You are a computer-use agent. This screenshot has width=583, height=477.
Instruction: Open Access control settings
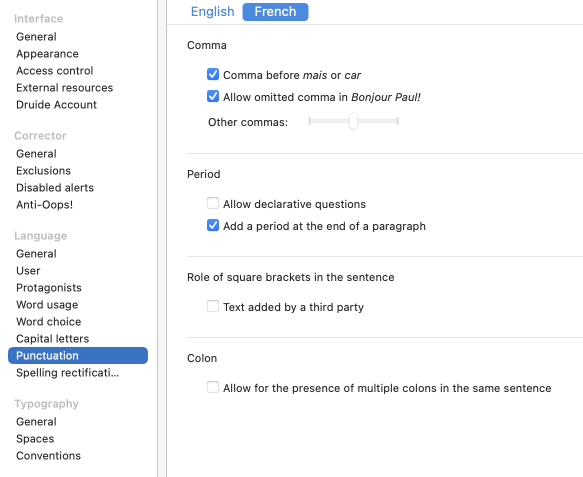[55, 71]
